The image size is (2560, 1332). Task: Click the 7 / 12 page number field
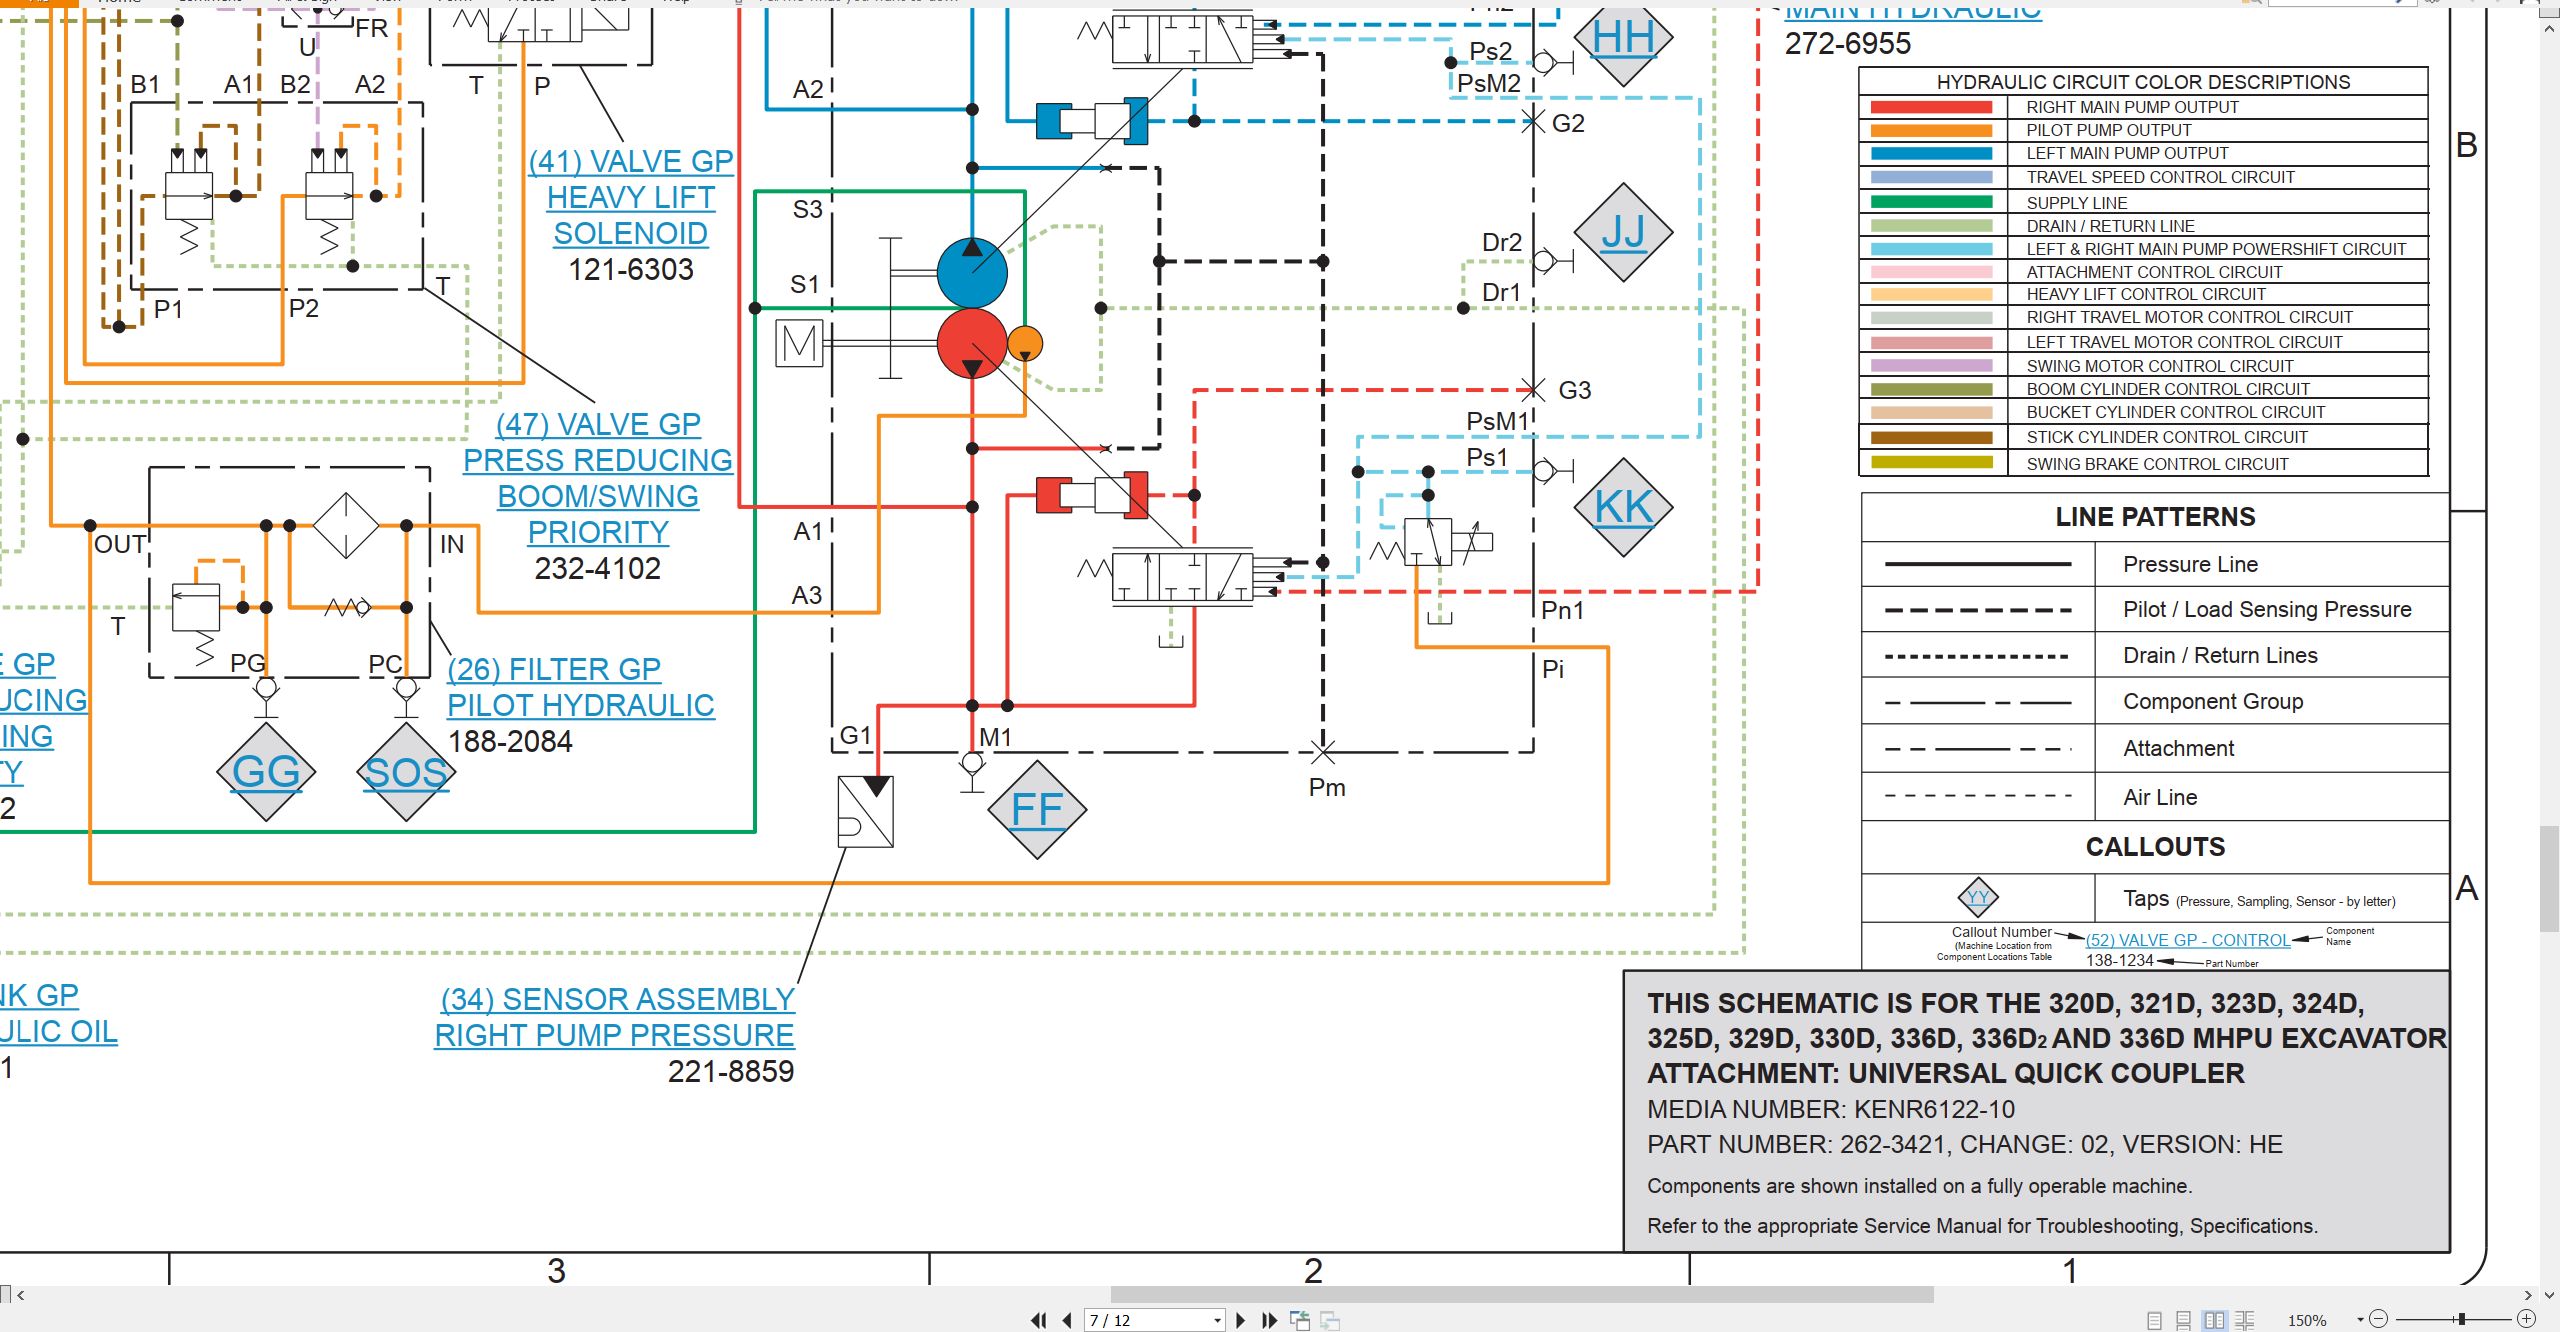[x=1148, y=1320]
